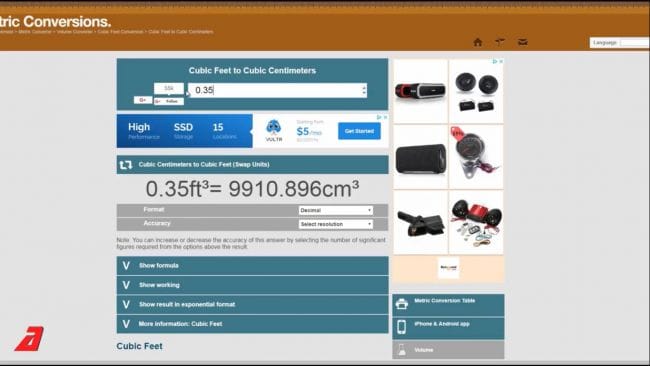Screen dimensions: 650x366
Task: Click the 'Cubic Feet' section heading
Action: [x=139, y=347]
